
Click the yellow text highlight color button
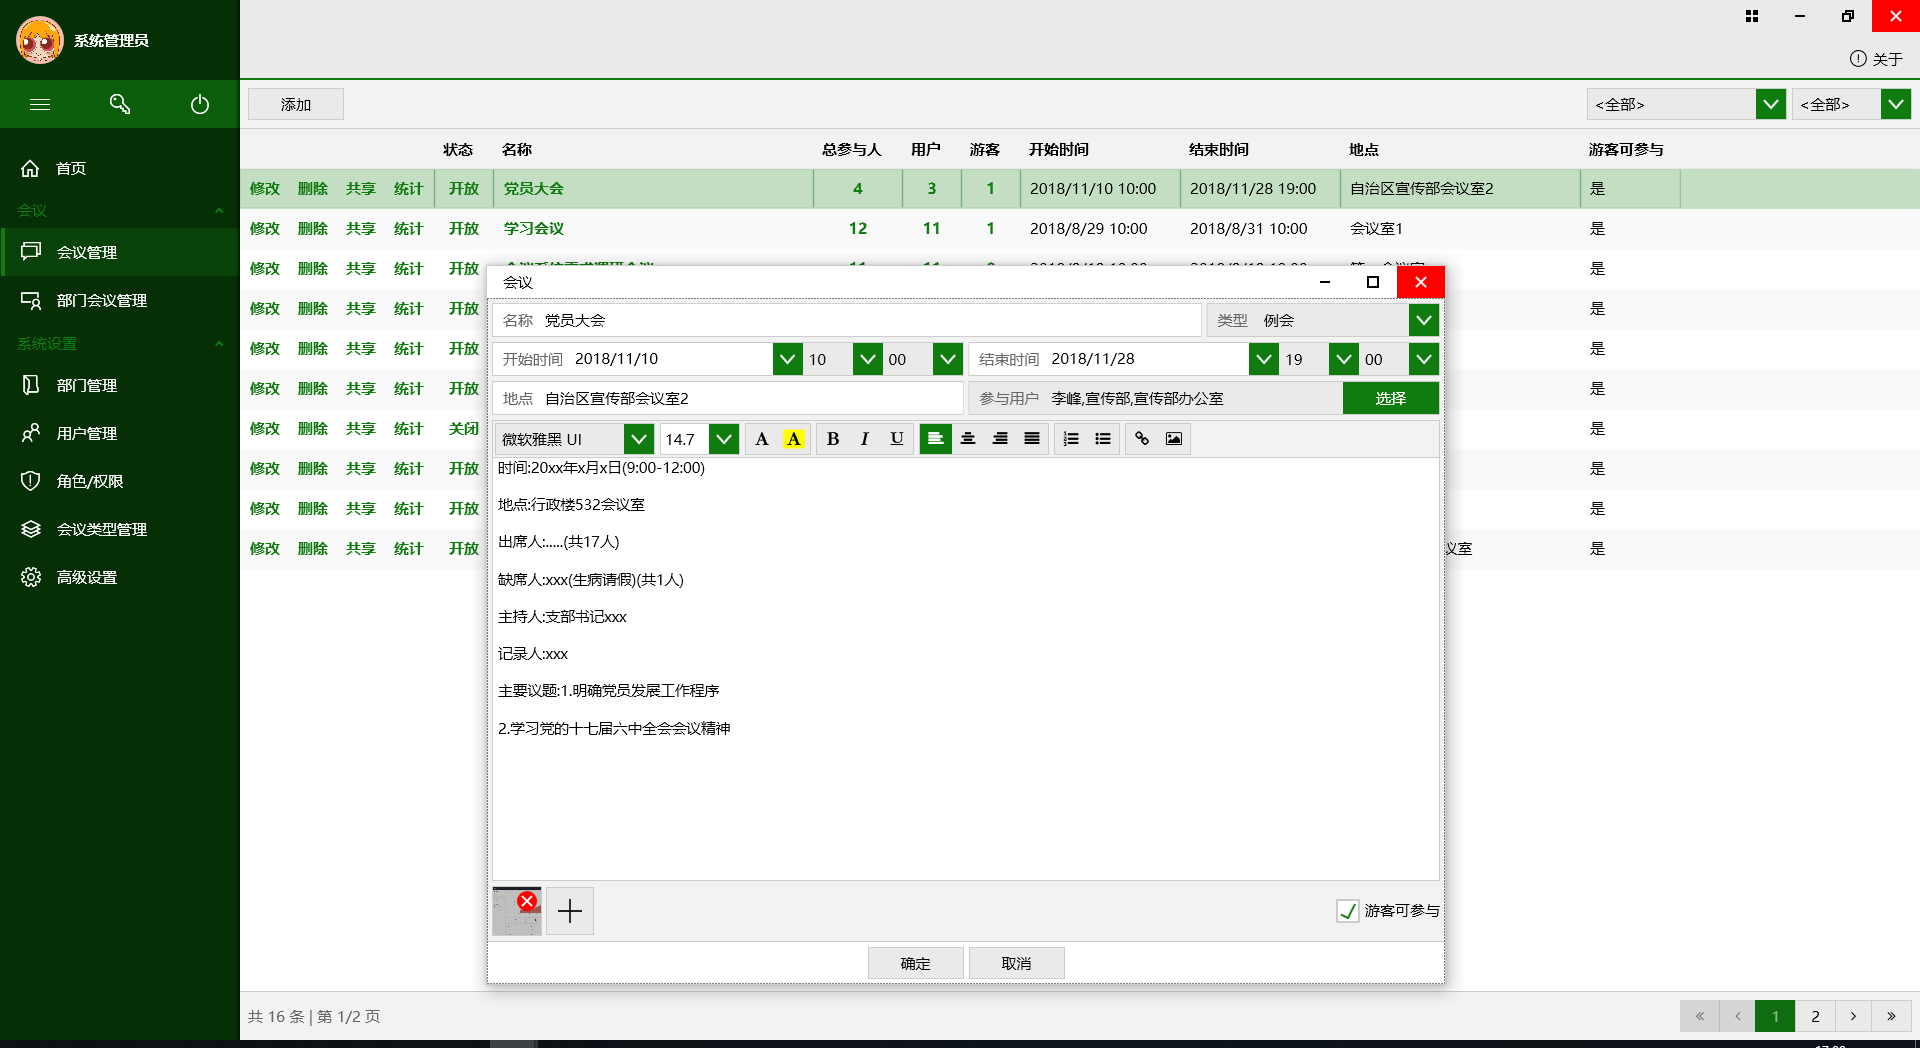pos(794,439)
